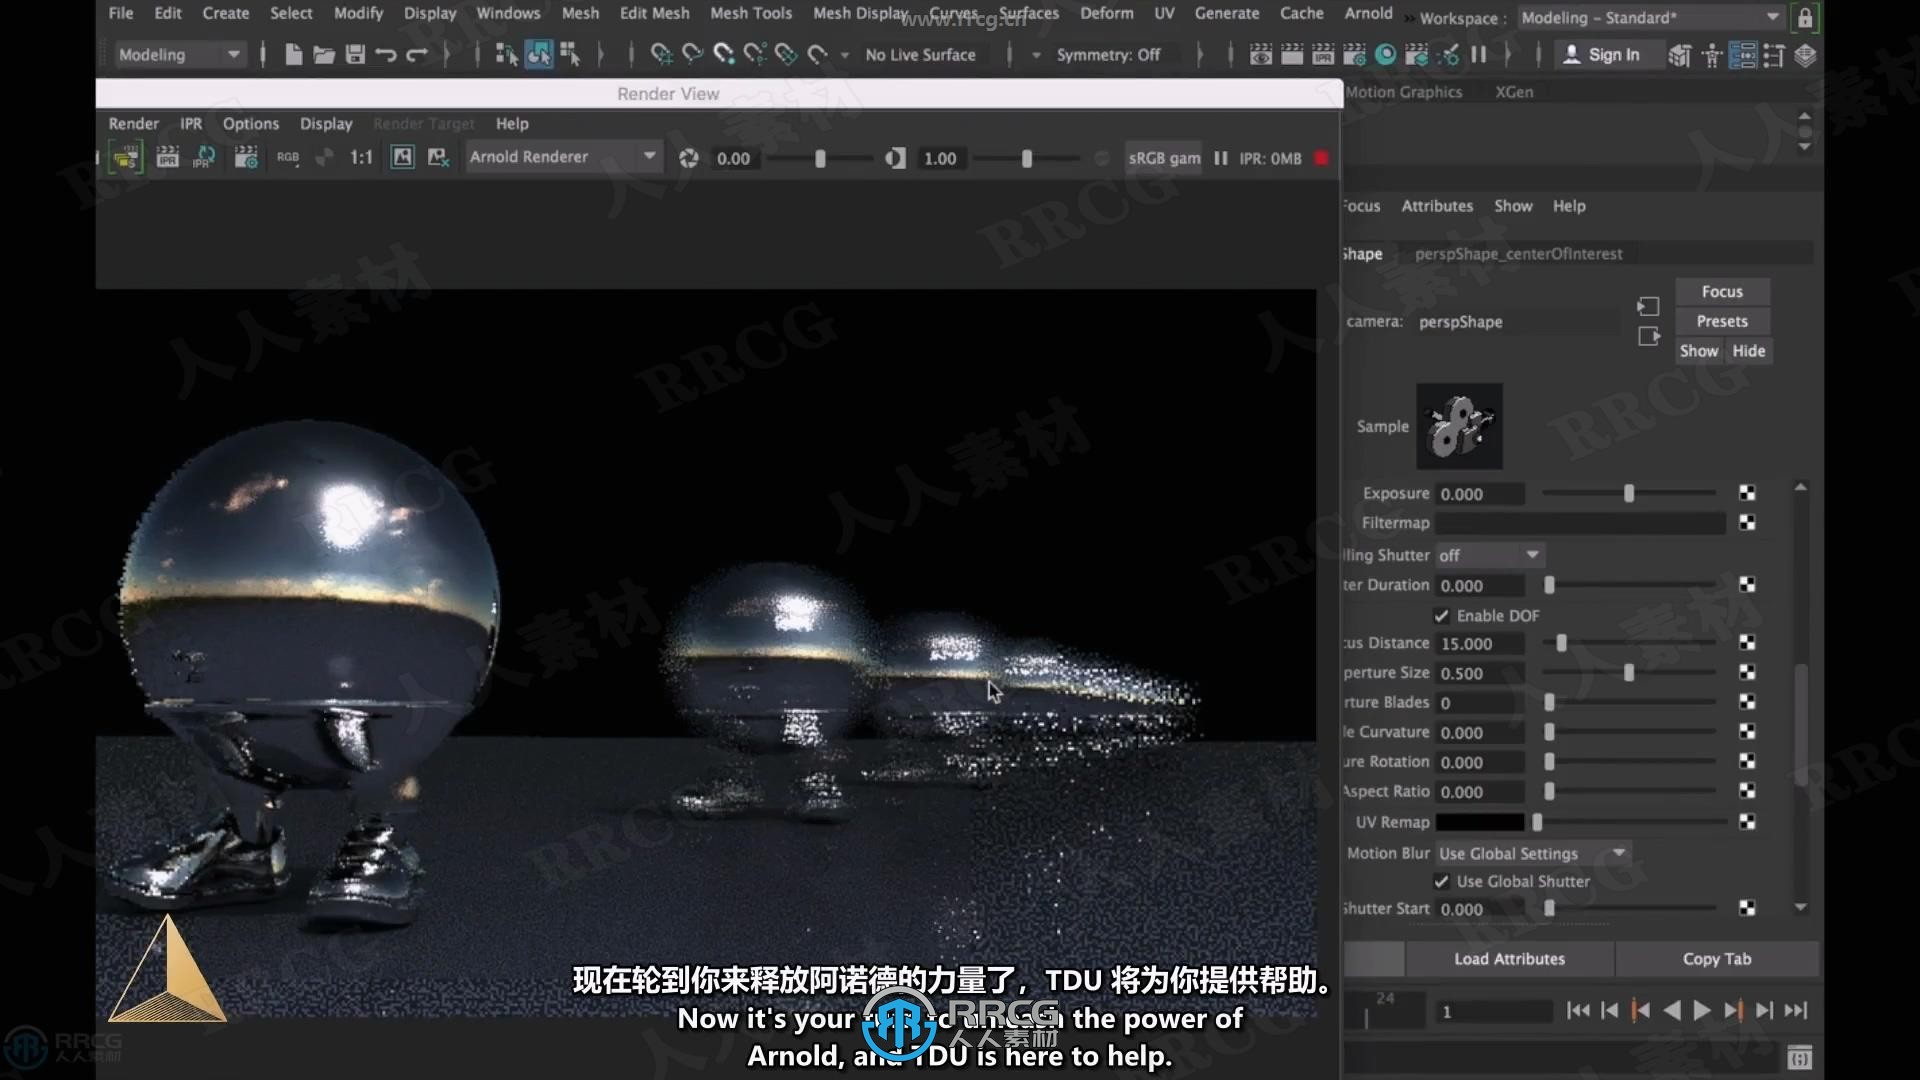
Task: Toggle Modeling Toolkit icon at top right
Action: [x=1680, y=55]
